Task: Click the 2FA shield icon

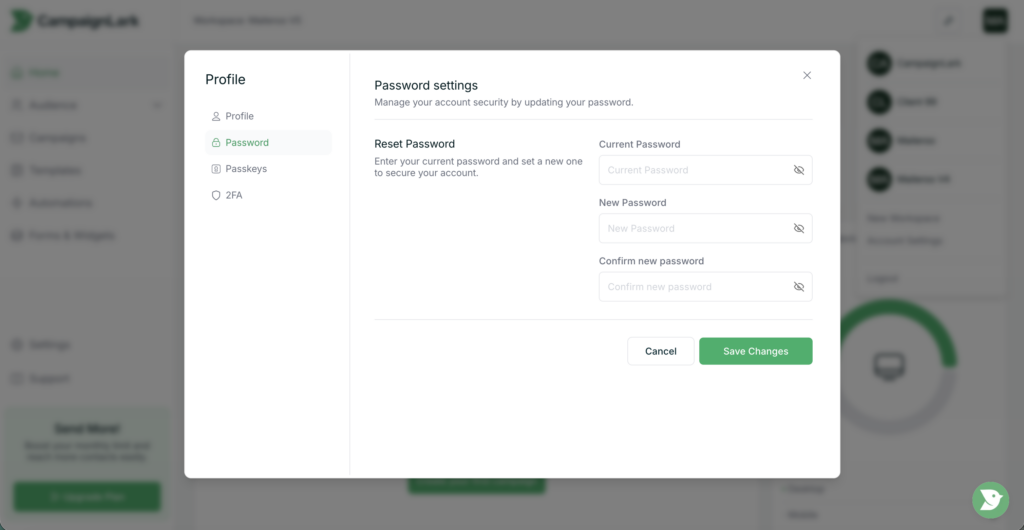Action: (216, 196)
